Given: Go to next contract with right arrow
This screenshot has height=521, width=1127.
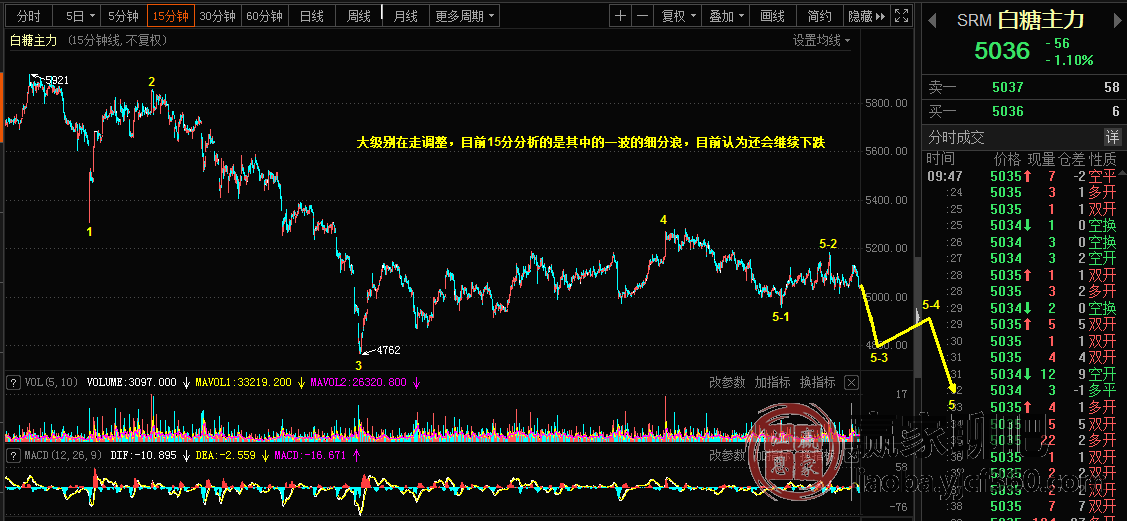Looking at the screenshot, I should [1117, 22].
